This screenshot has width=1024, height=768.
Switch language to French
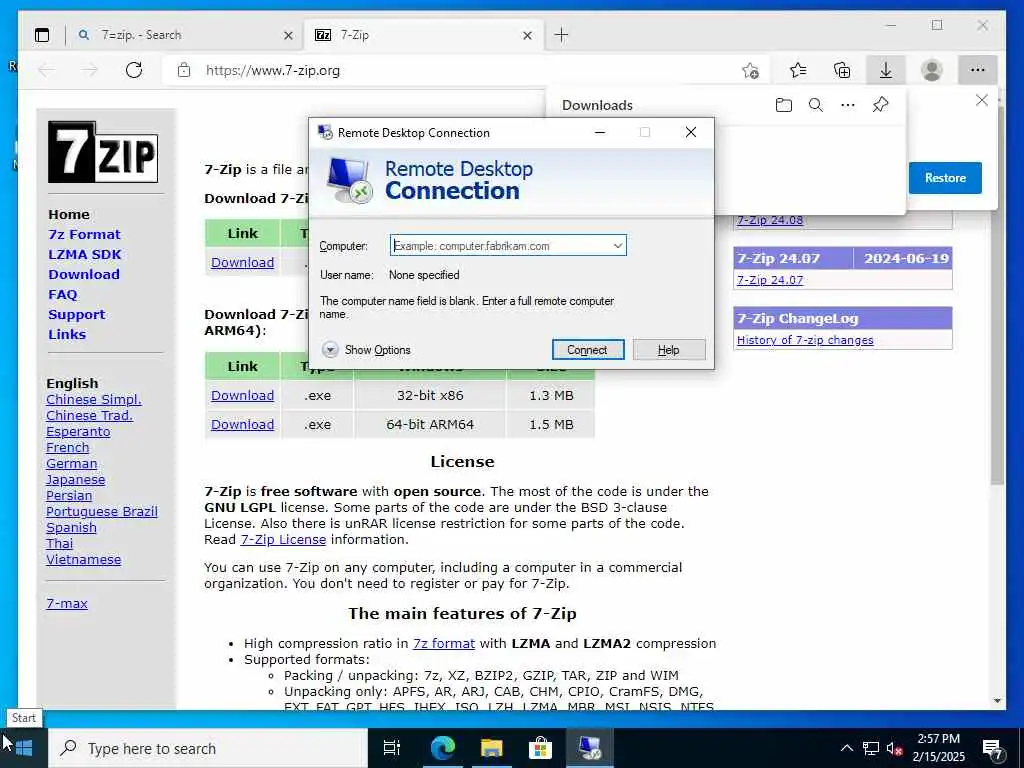67,448
